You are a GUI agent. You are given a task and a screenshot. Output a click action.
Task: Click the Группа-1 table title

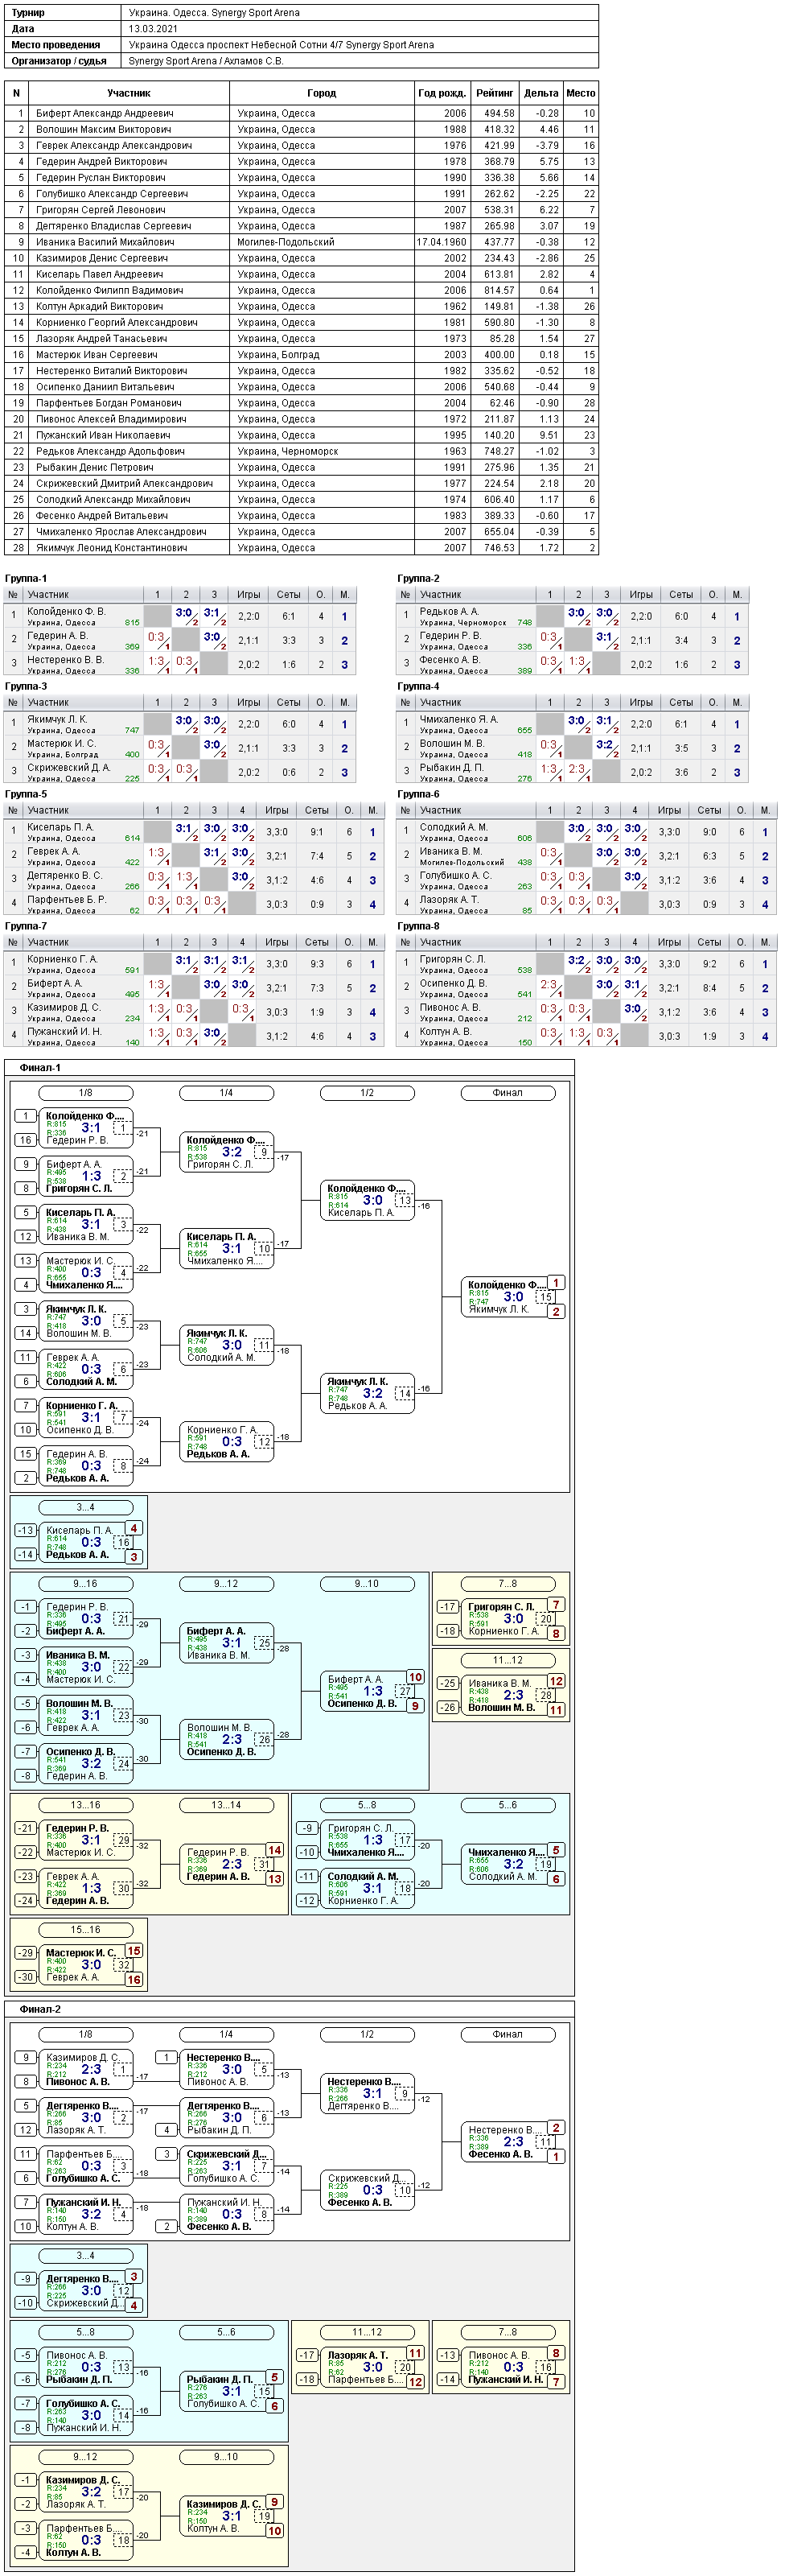[26, 578]
